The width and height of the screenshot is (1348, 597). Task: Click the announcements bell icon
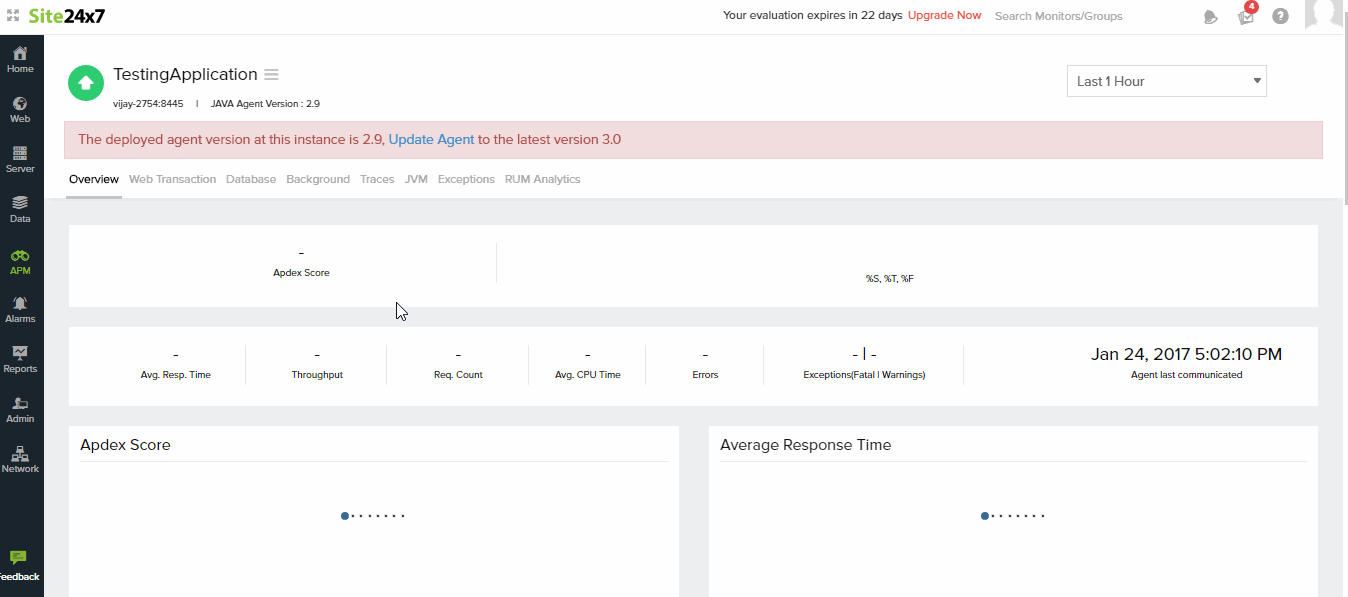(1211, 16)
